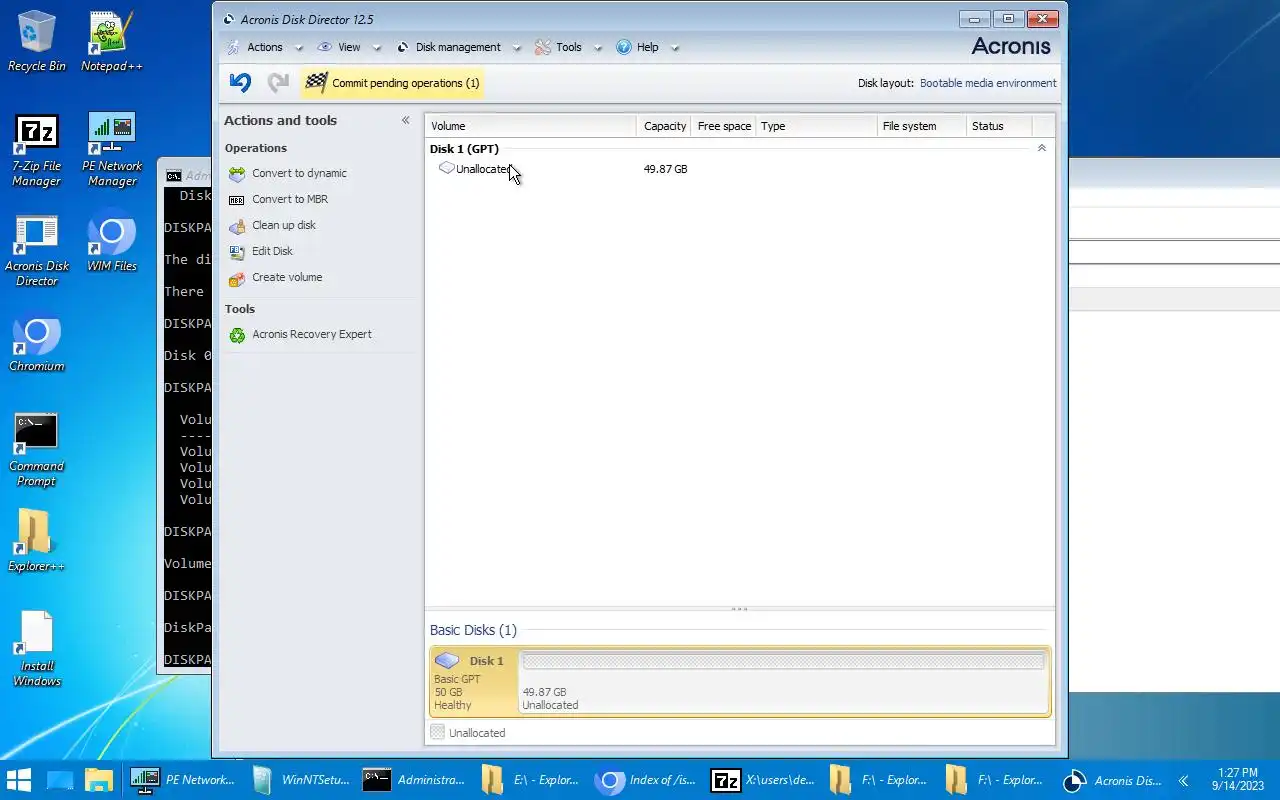Viewport: 1280px width, 800px height.
Task: Click the Notepad++ desktop shortcut
Action: pos(112,41)
